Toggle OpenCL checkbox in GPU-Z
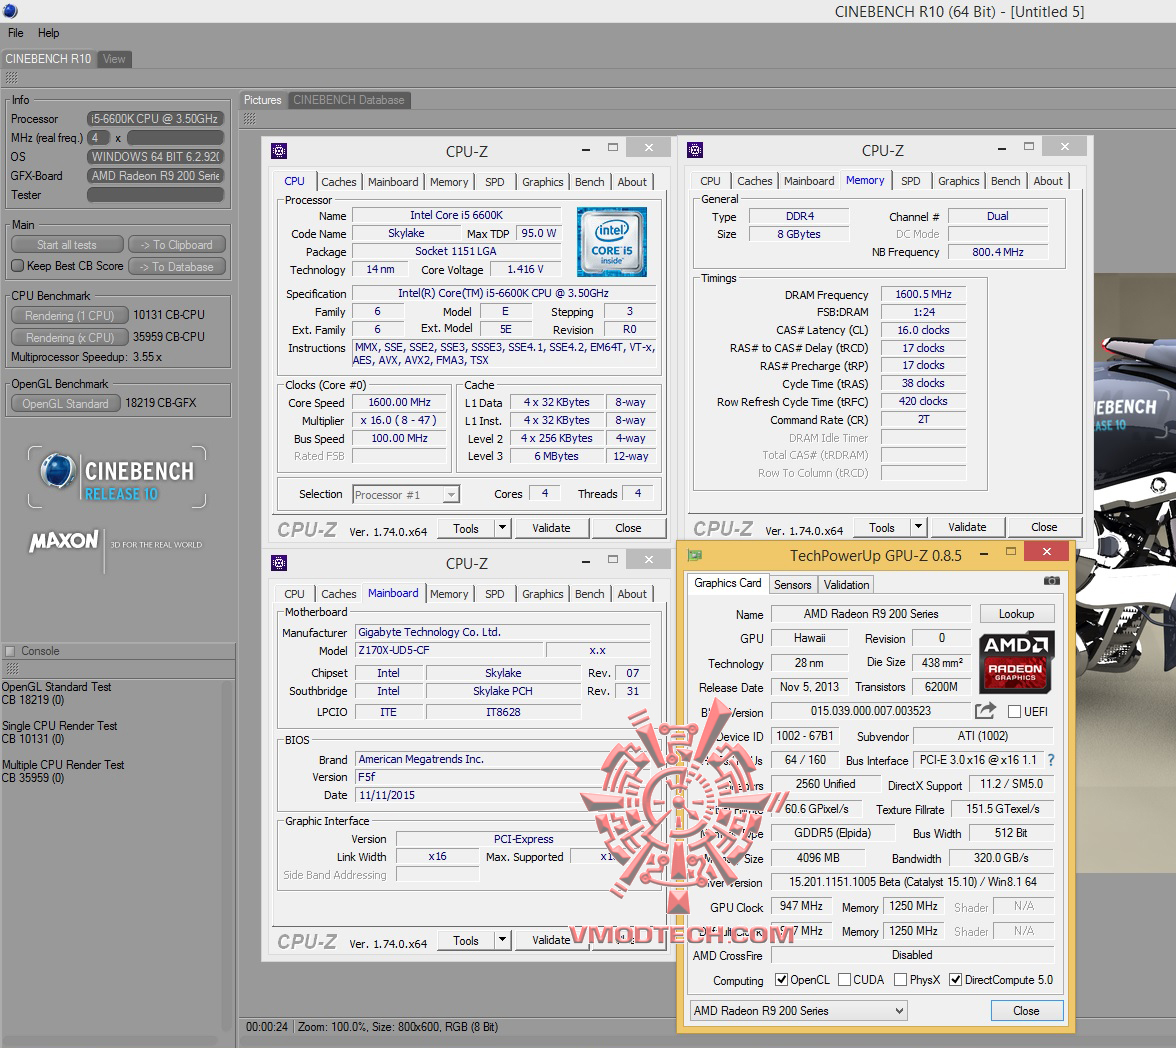 coord(782,979)
